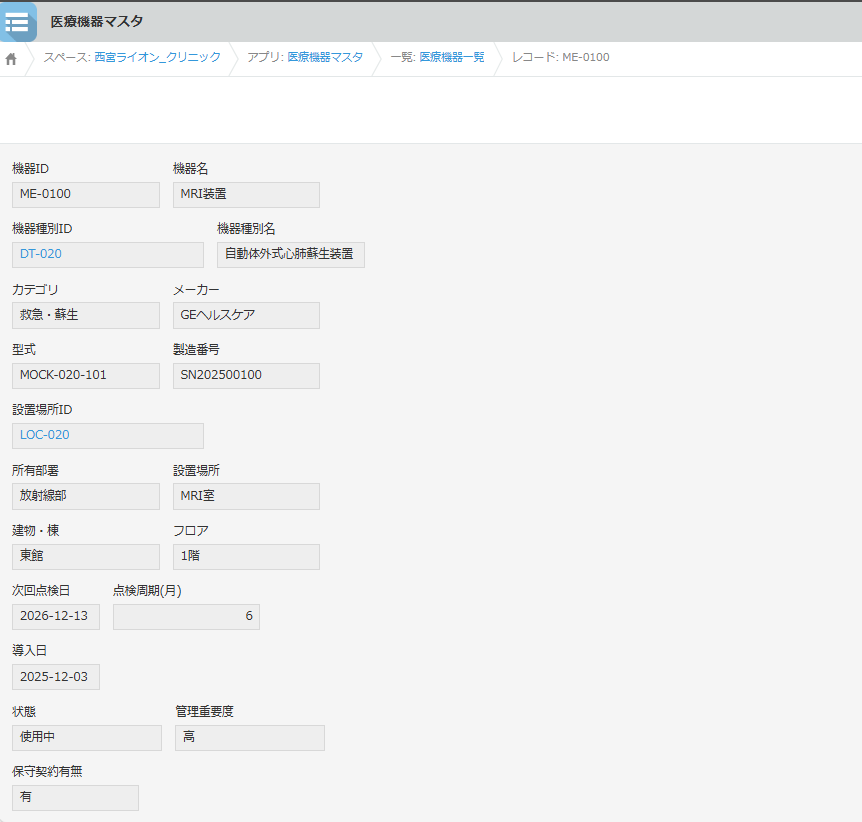Click the 製造番号 field label
The height and width of the screenshot is (822, 862).
(196, 350)
